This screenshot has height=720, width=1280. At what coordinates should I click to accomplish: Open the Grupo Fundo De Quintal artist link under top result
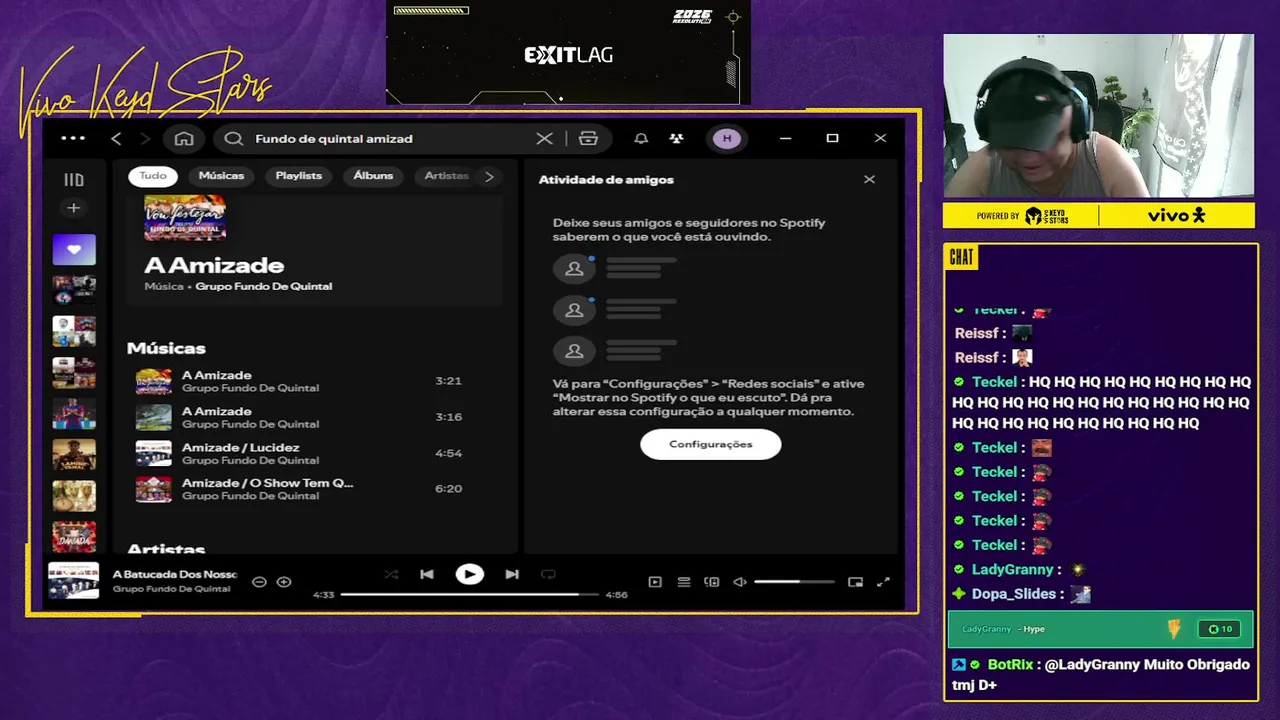tap(264, 286)
